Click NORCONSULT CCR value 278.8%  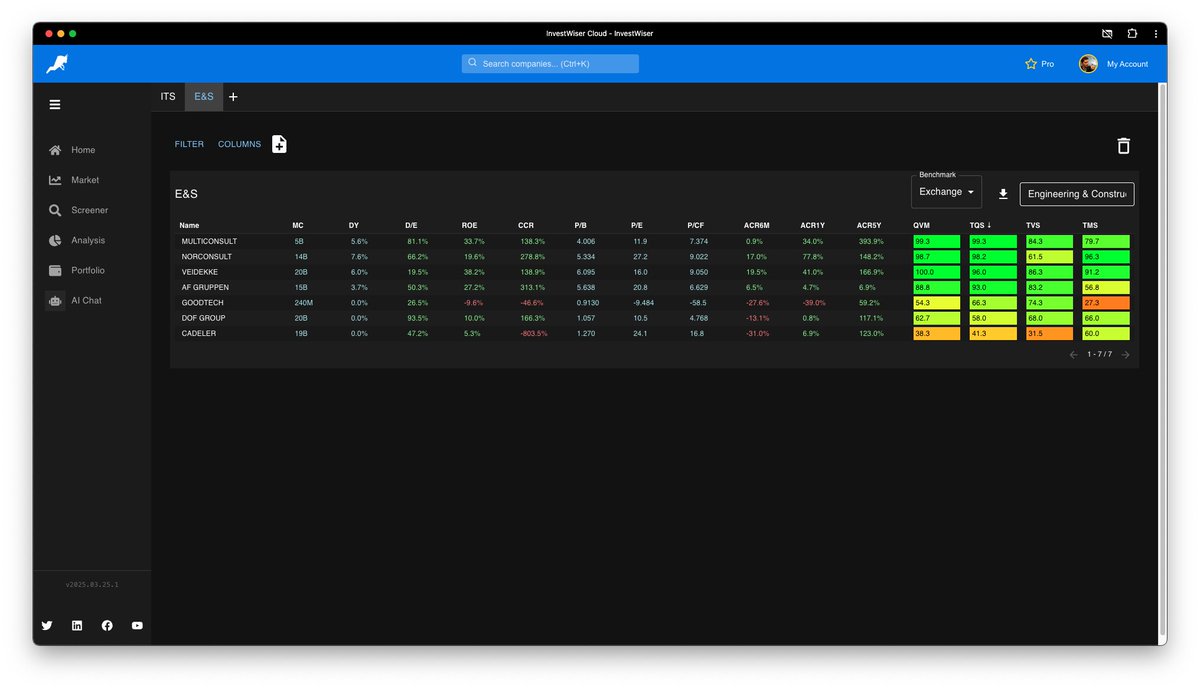532,257
